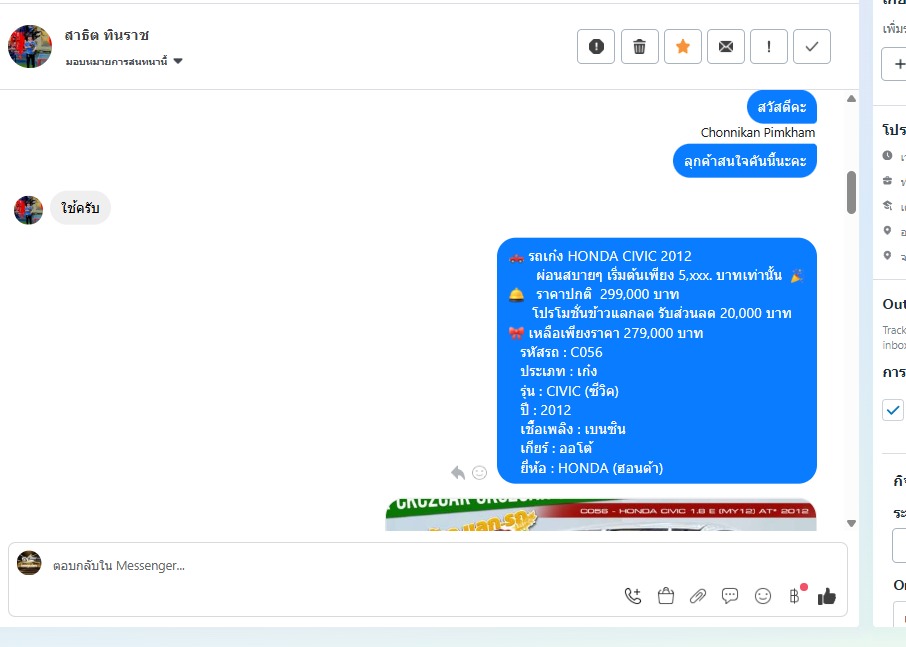
Task: Click contact name สาธิต ทินราช
Action: point(107,35)
